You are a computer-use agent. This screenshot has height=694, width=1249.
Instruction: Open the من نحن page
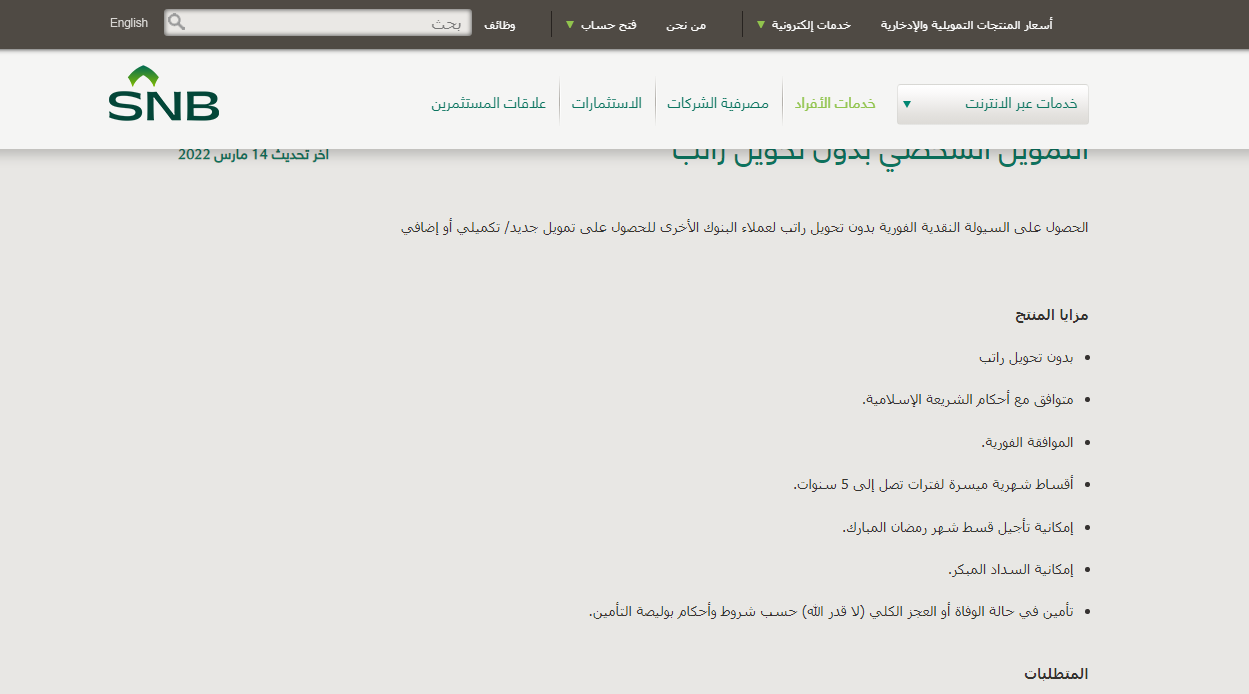click(686, 24)
